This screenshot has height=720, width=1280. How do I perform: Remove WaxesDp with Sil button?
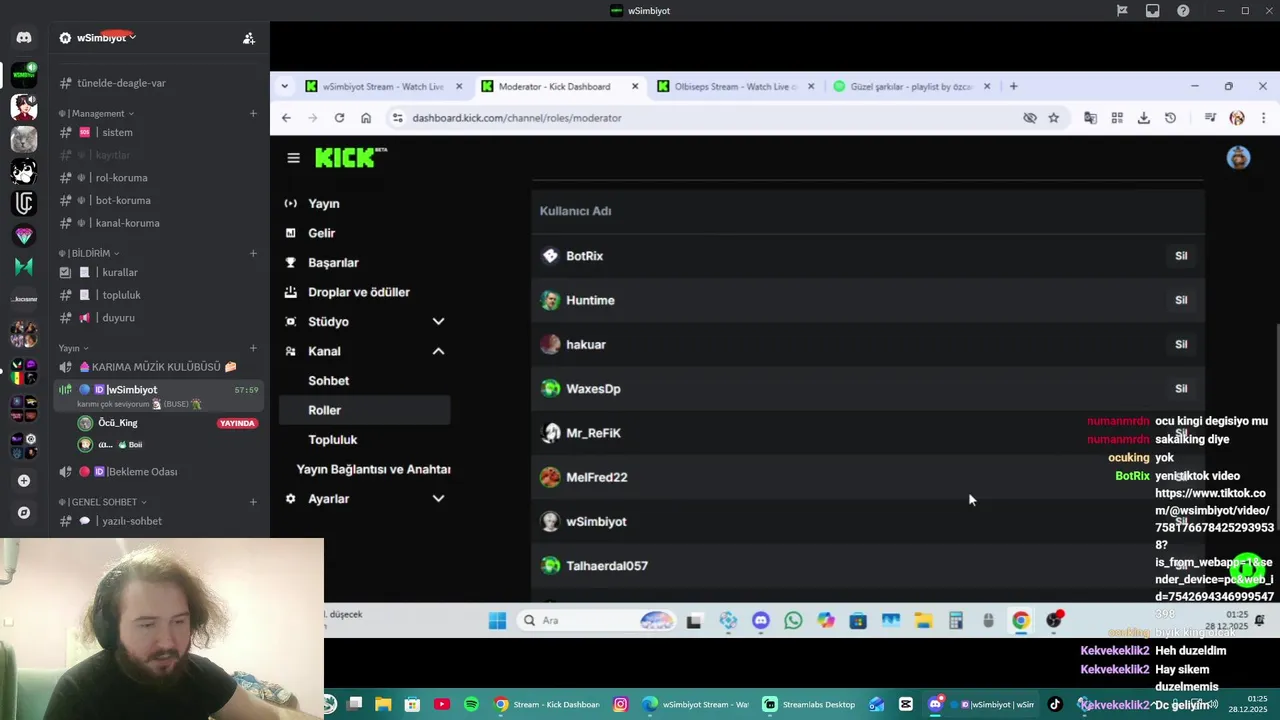pyautogui.click(x=1181, y=388)
